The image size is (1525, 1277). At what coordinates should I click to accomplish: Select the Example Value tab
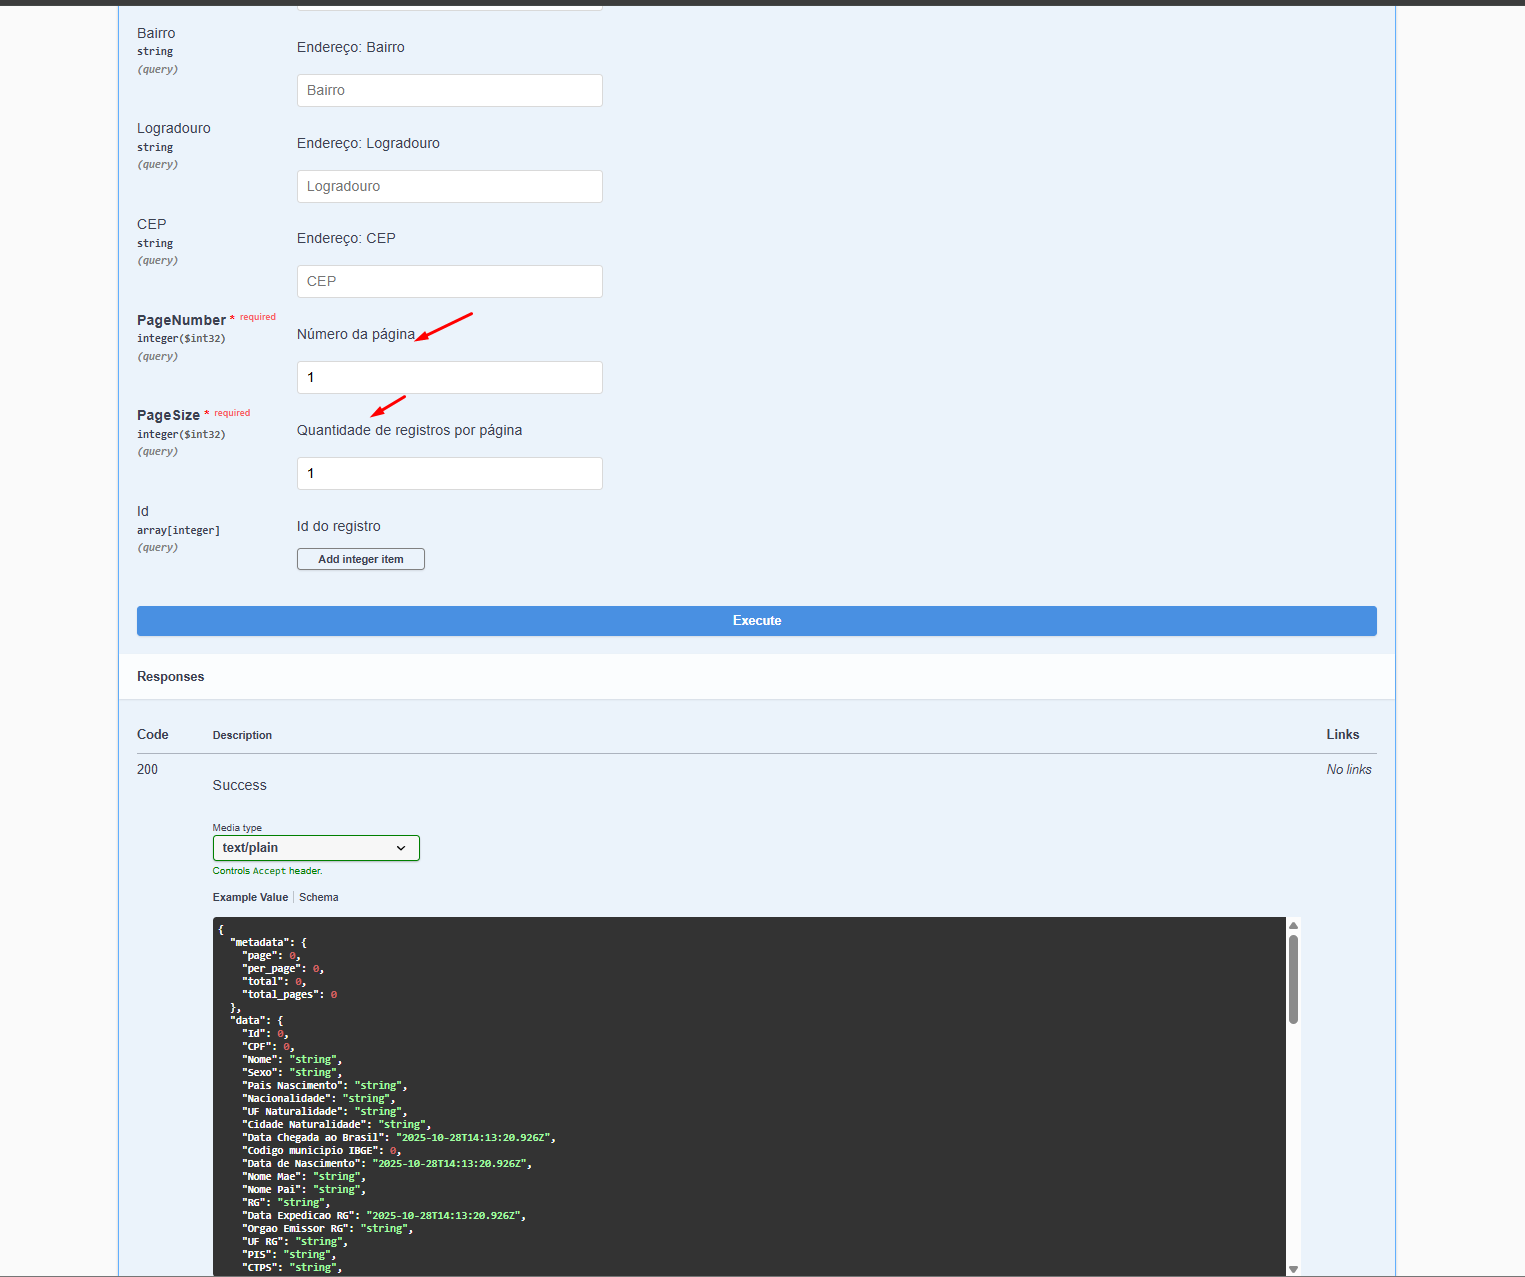250,897
